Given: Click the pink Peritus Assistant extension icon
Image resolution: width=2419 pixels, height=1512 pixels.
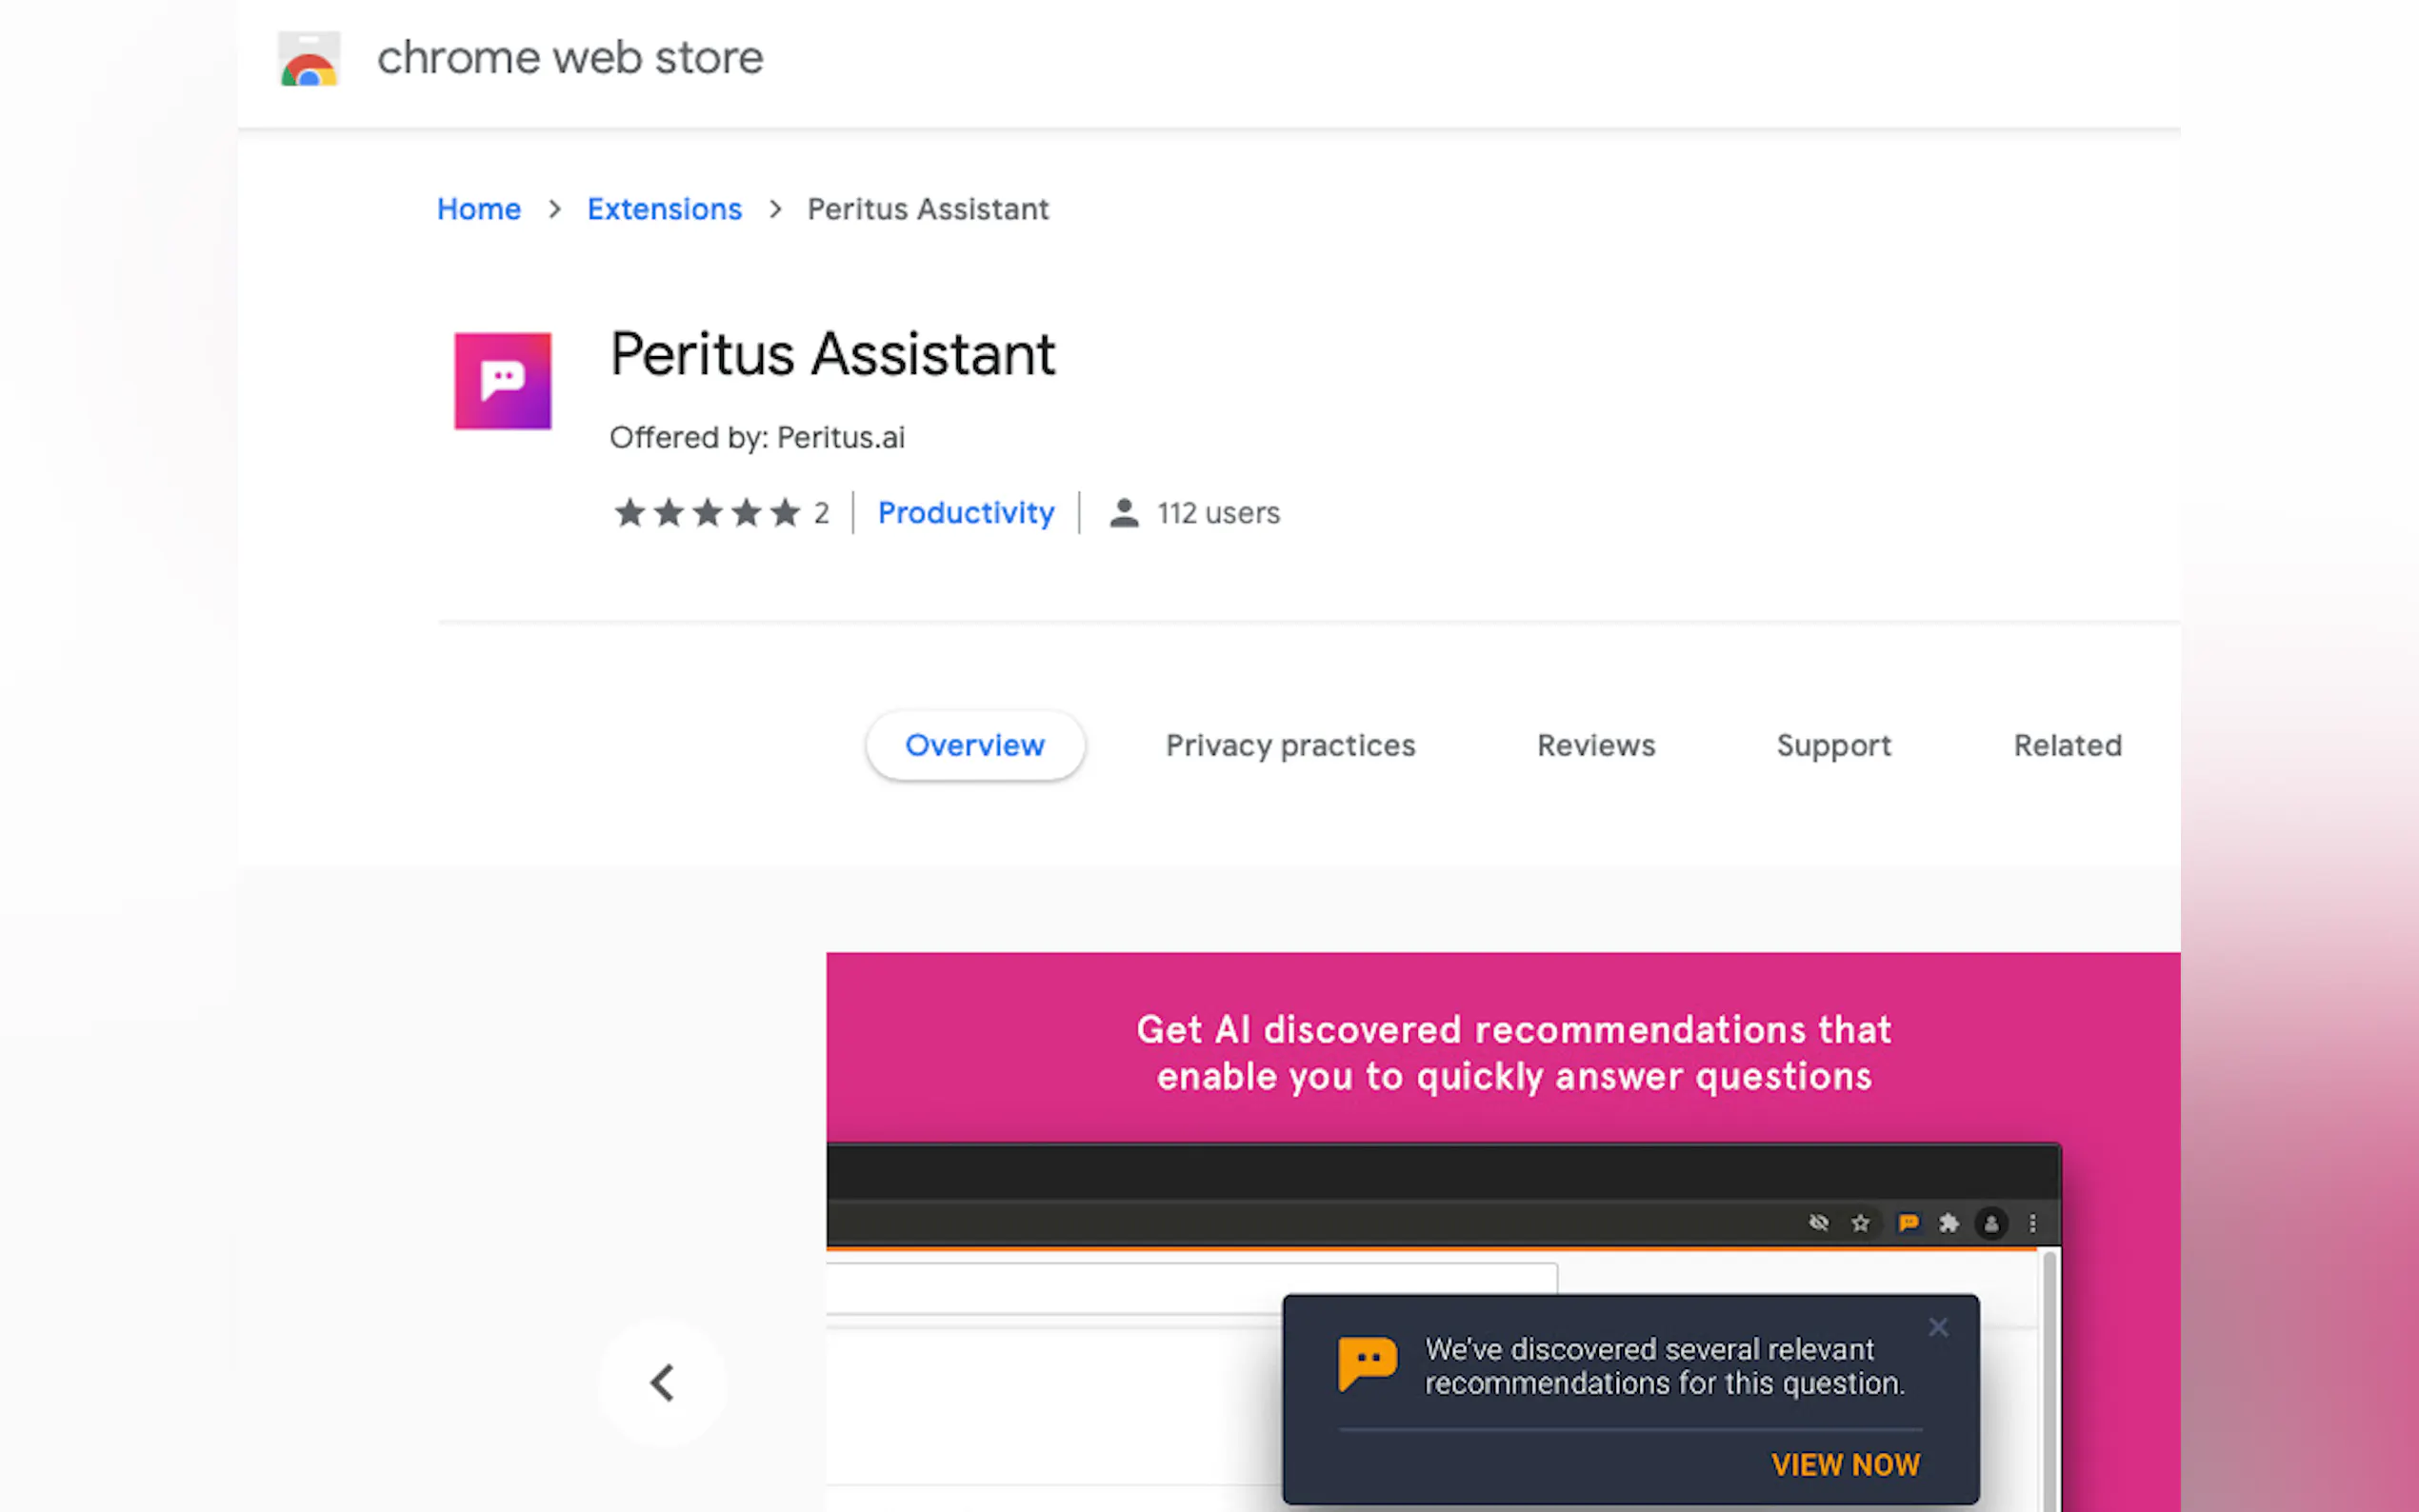Looking at the screenshot, I should tap(502, 381).
